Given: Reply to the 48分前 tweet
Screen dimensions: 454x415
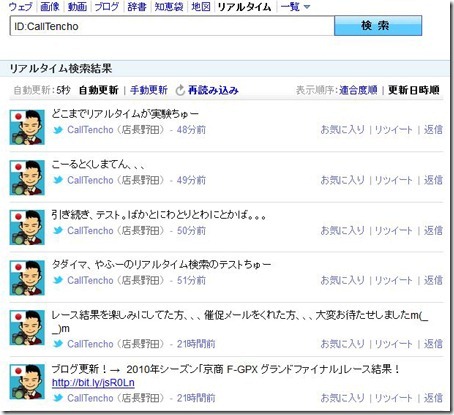Looking at the screenshot, I should [x=433, y=130].
